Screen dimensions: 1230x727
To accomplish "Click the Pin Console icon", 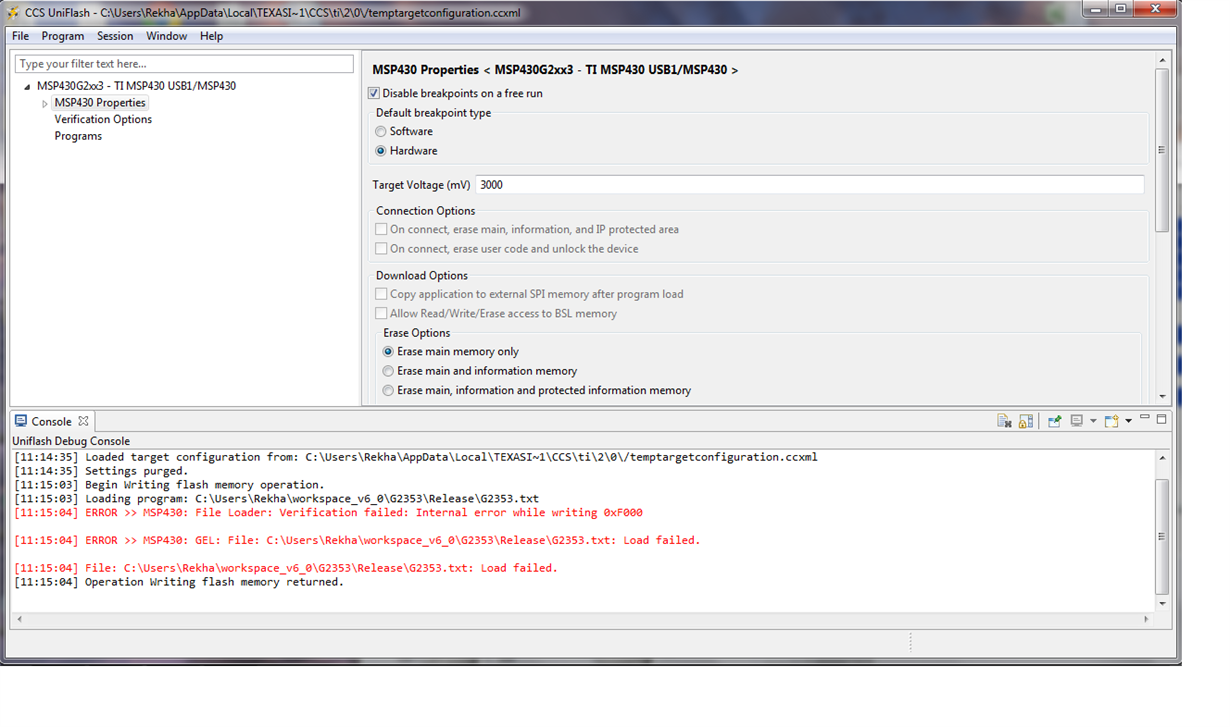I will [1054, 421].
